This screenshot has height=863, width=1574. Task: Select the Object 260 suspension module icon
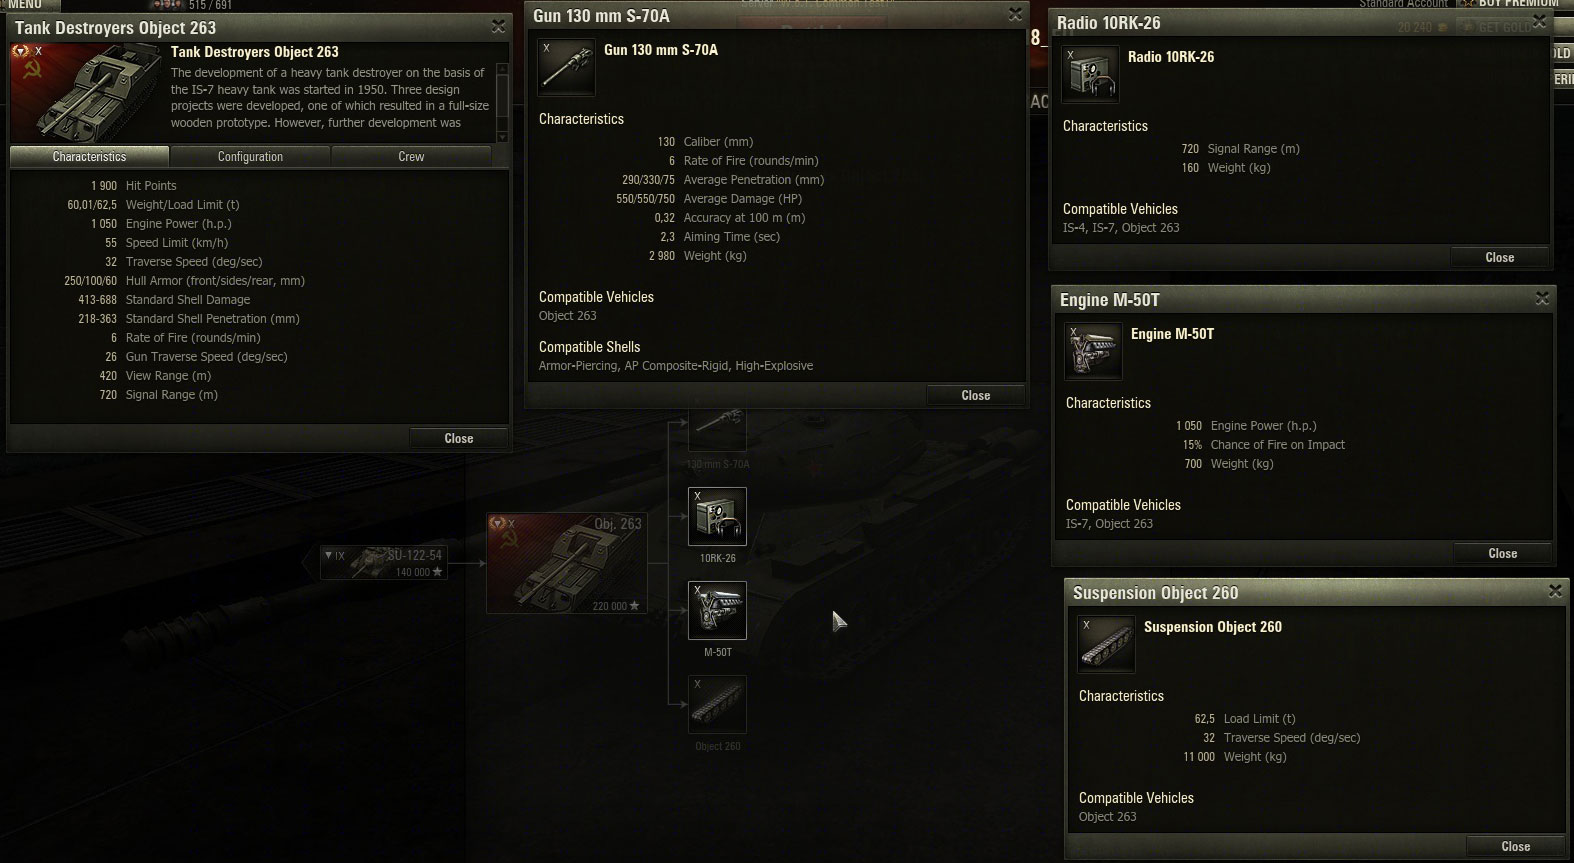coord(717,704)
